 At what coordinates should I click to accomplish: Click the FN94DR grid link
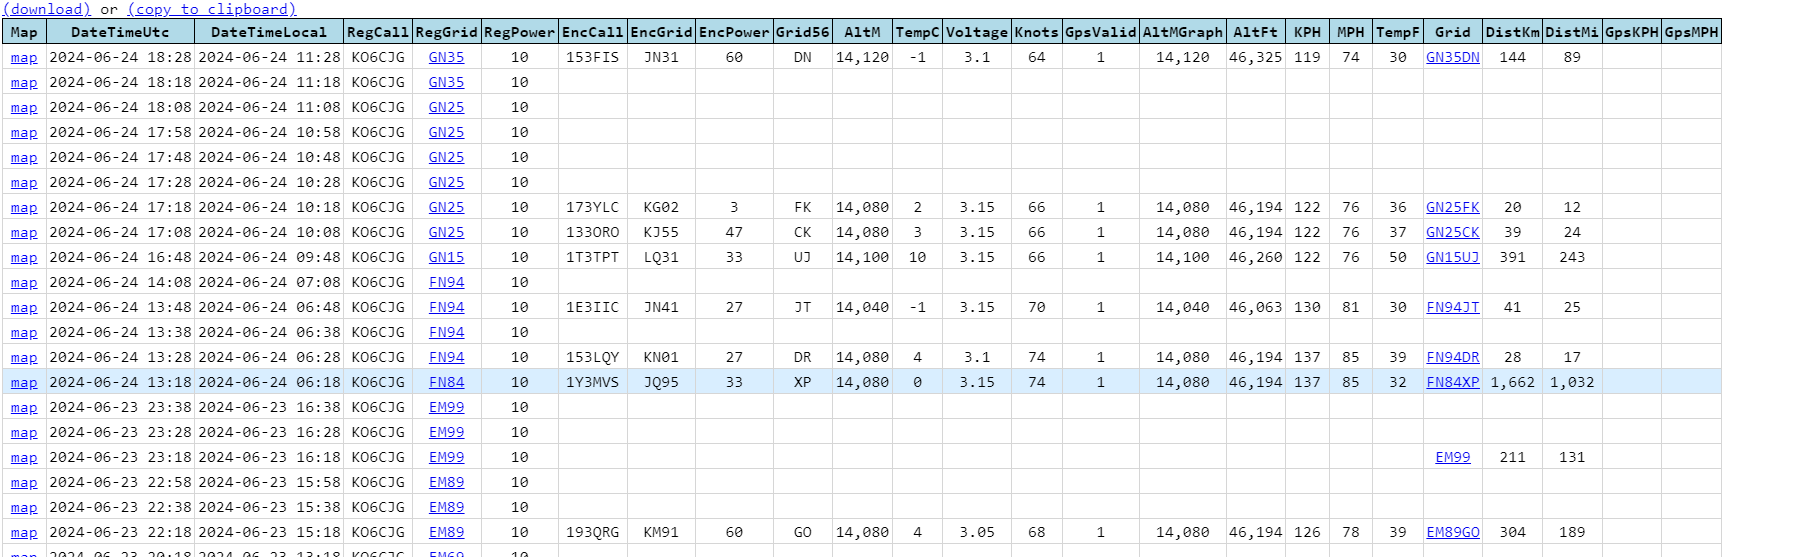pos(1452,357)
